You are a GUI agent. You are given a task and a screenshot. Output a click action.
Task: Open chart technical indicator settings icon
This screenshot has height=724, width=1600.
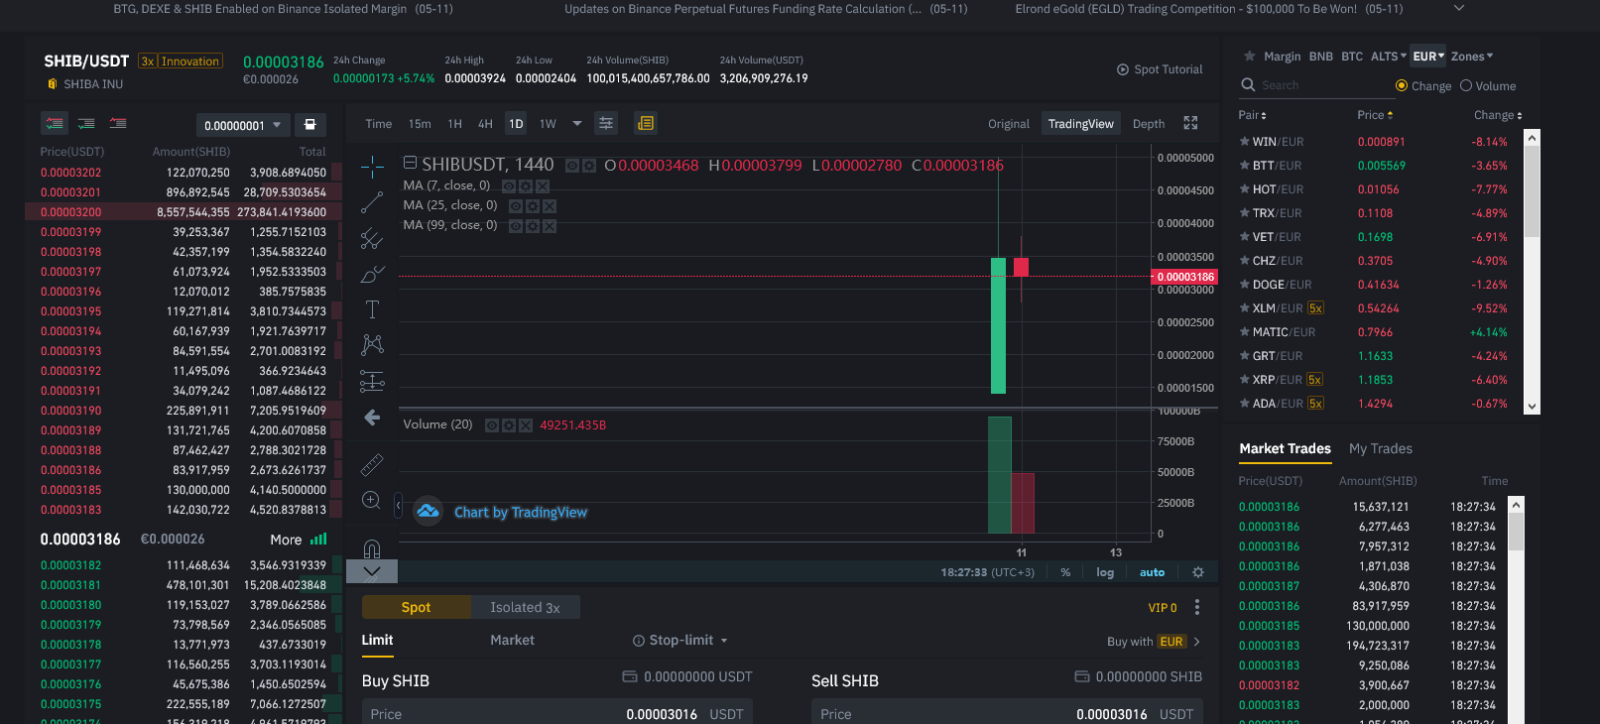pyautogui.click(x=606, y=123)
